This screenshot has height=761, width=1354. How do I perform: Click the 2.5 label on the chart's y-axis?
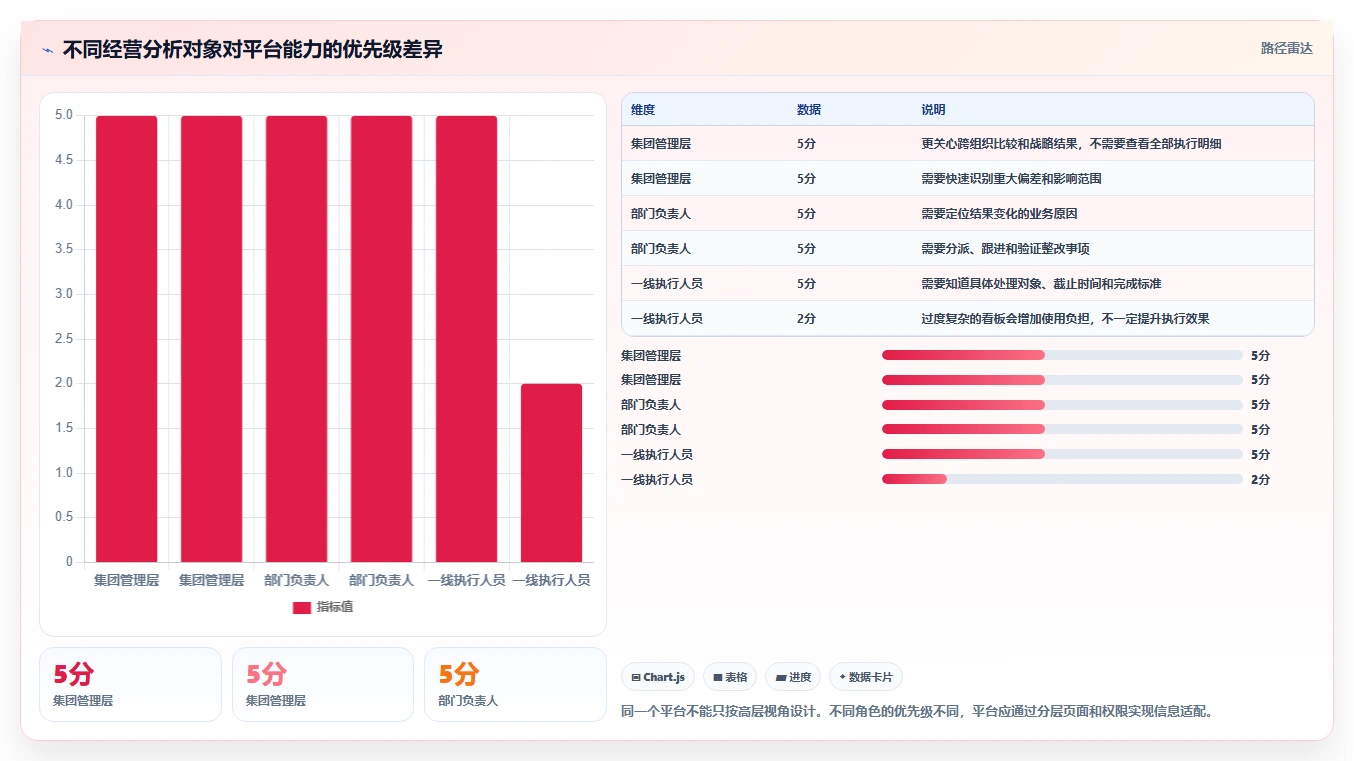coord(63,338)
